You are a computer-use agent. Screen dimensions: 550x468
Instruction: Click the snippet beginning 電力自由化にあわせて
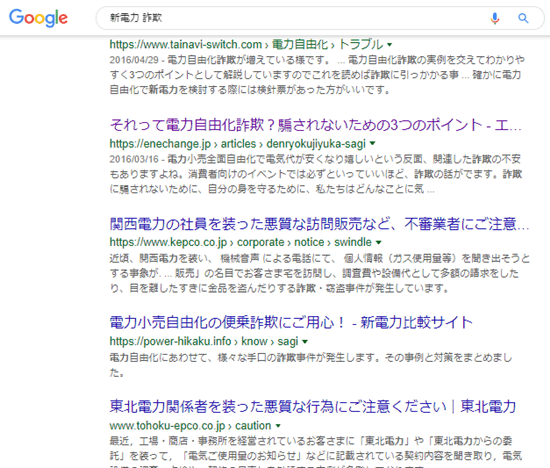311,365
